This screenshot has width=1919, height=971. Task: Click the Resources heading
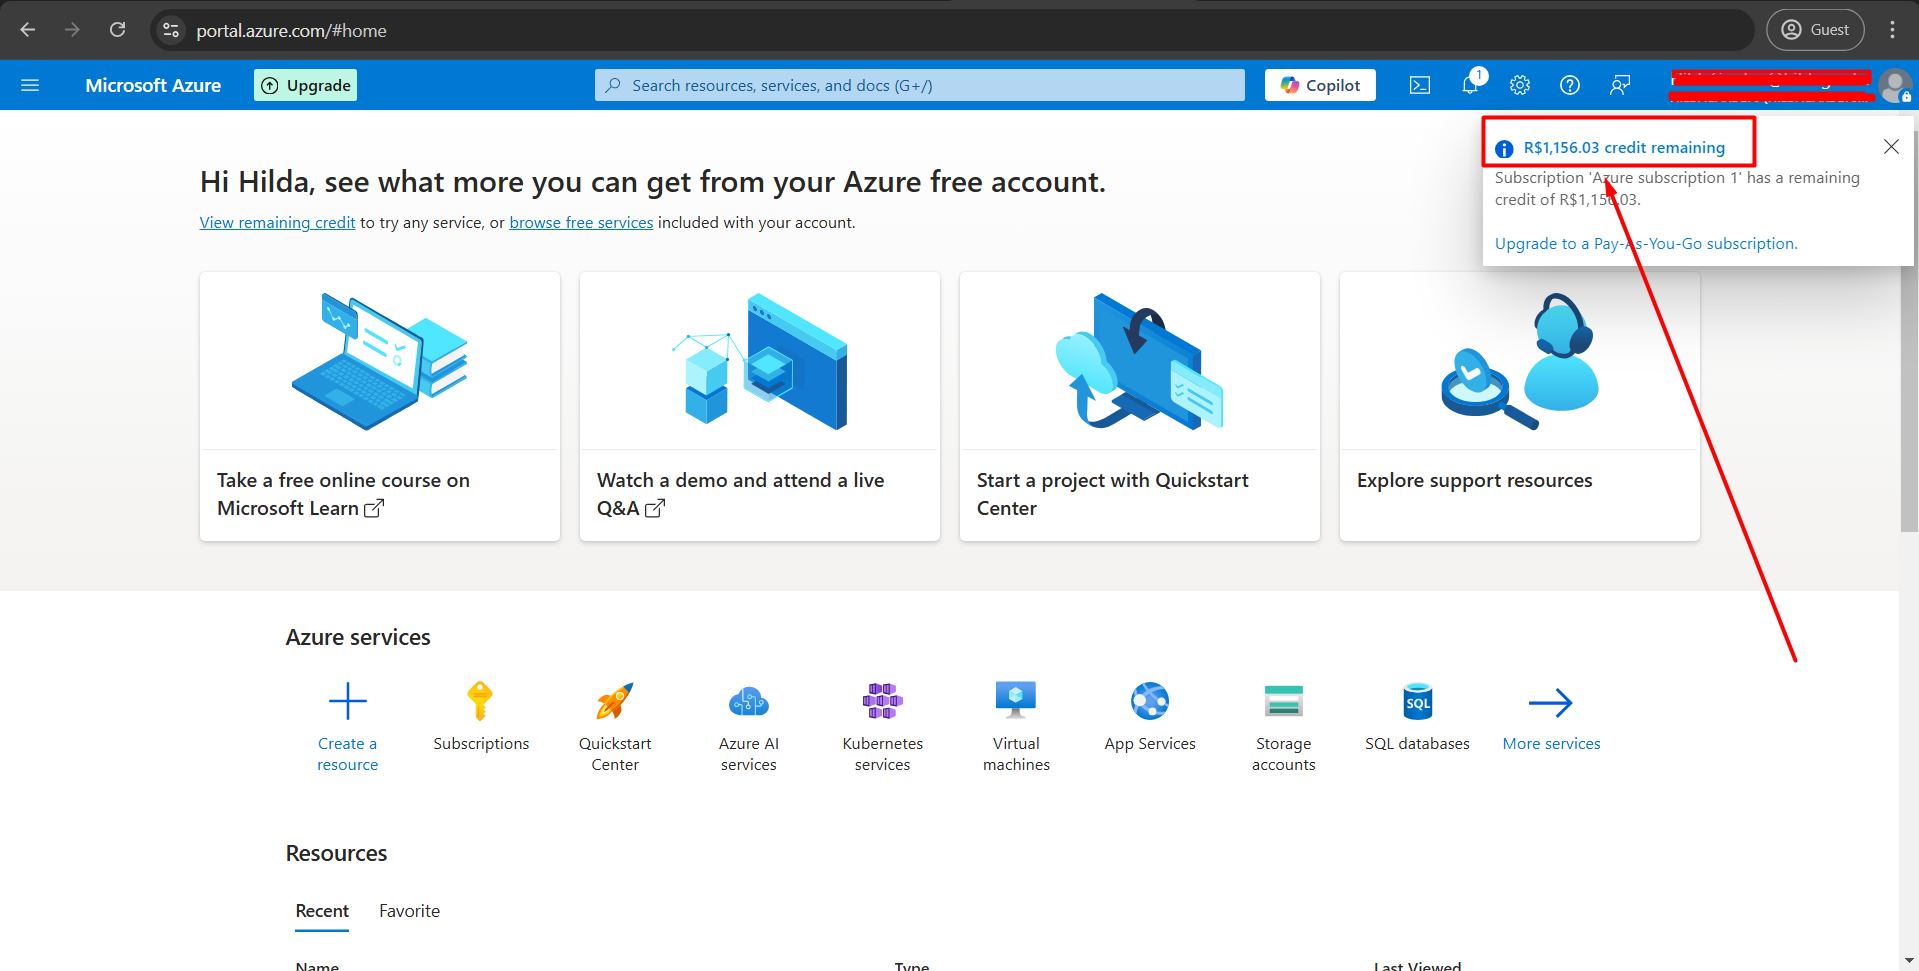click(x=336, y=853)
